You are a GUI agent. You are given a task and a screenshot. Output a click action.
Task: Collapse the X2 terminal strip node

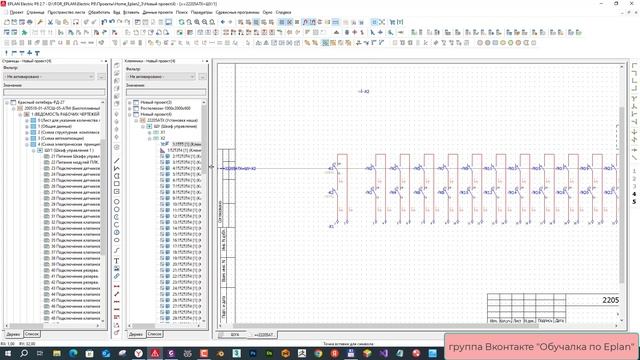[x=149, y=138]
